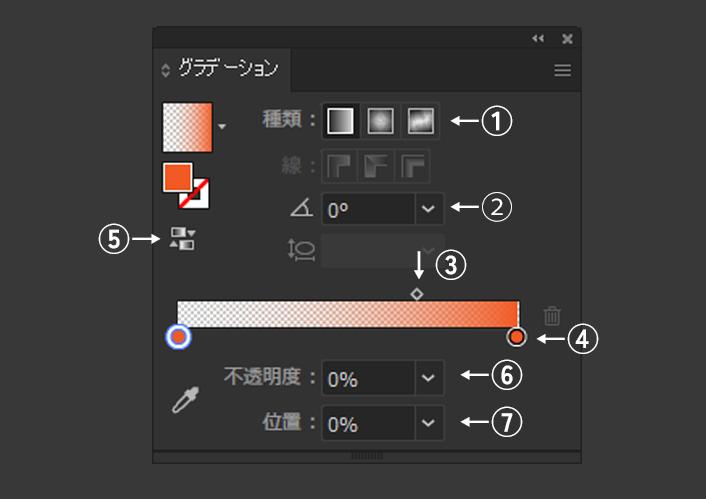
Task: Select the radial gradient type icon
Action: point(381,121)
